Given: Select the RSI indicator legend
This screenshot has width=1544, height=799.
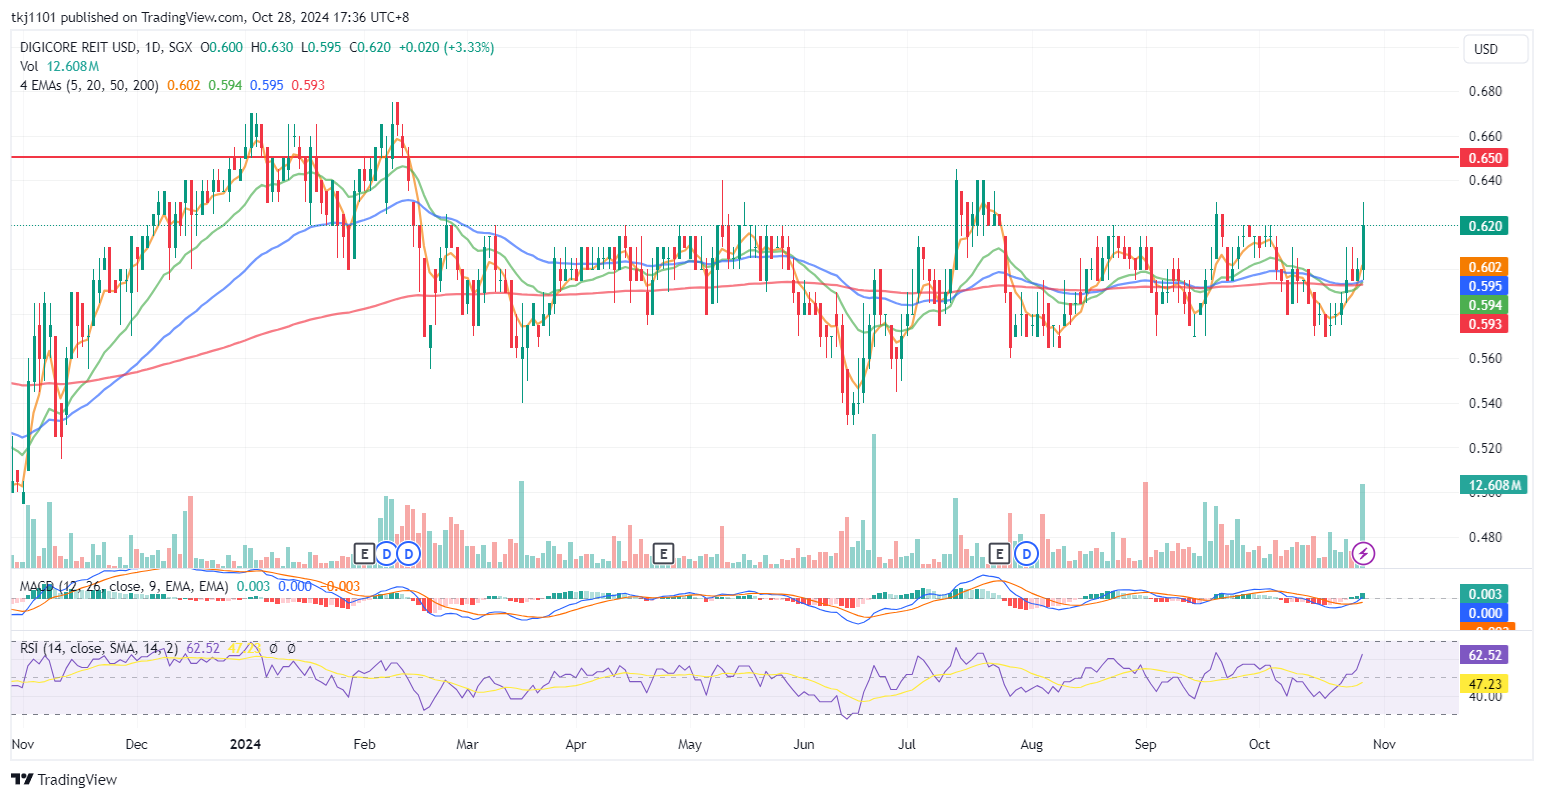Looking at the screenshot, I should [x=99, y=649].
